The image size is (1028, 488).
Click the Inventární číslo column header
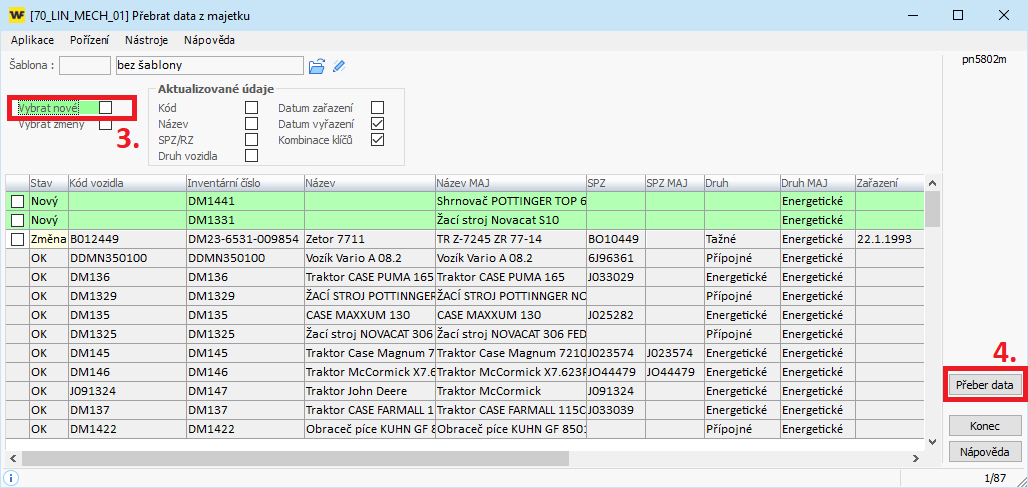(245, 183)
